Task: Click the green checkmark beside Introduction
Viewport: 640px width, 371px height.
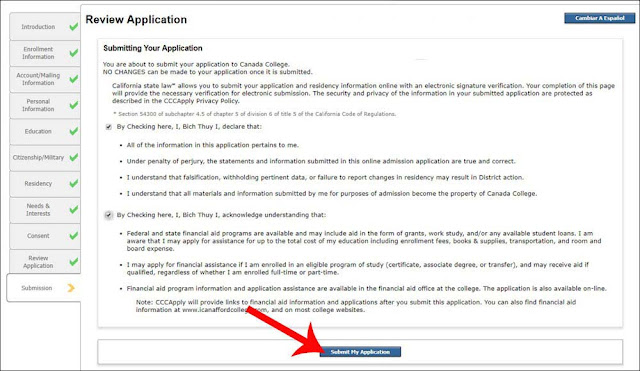Action: point(73,27)
